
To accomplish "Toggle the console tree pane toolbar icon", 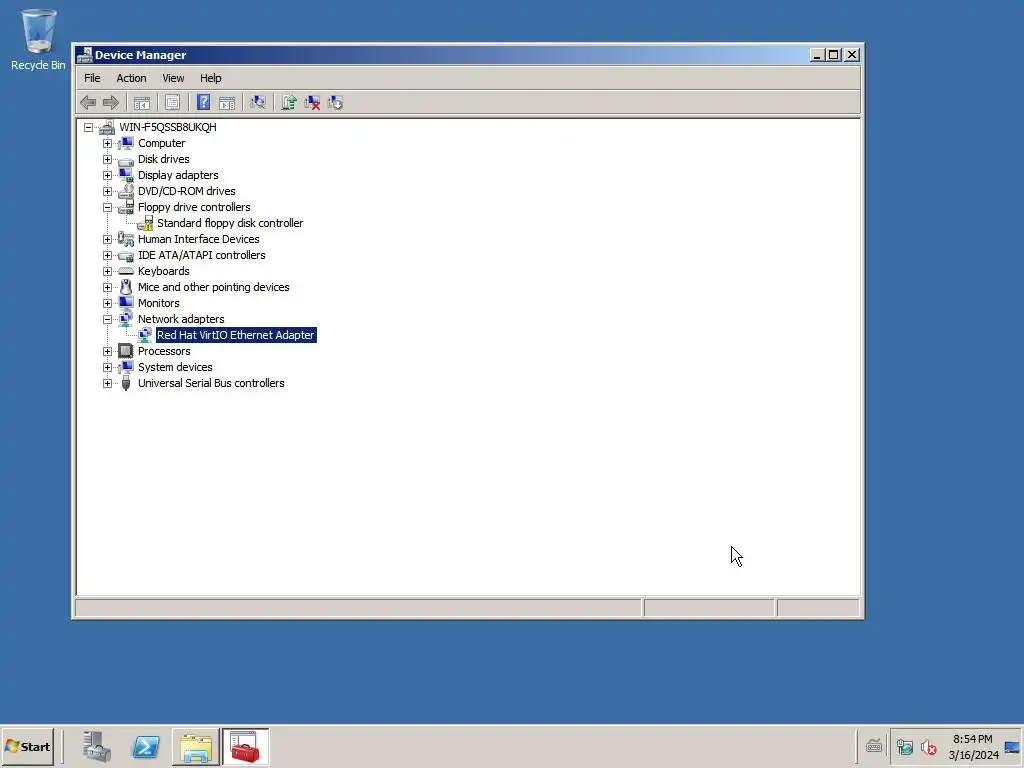I will [x=142, y=103].
